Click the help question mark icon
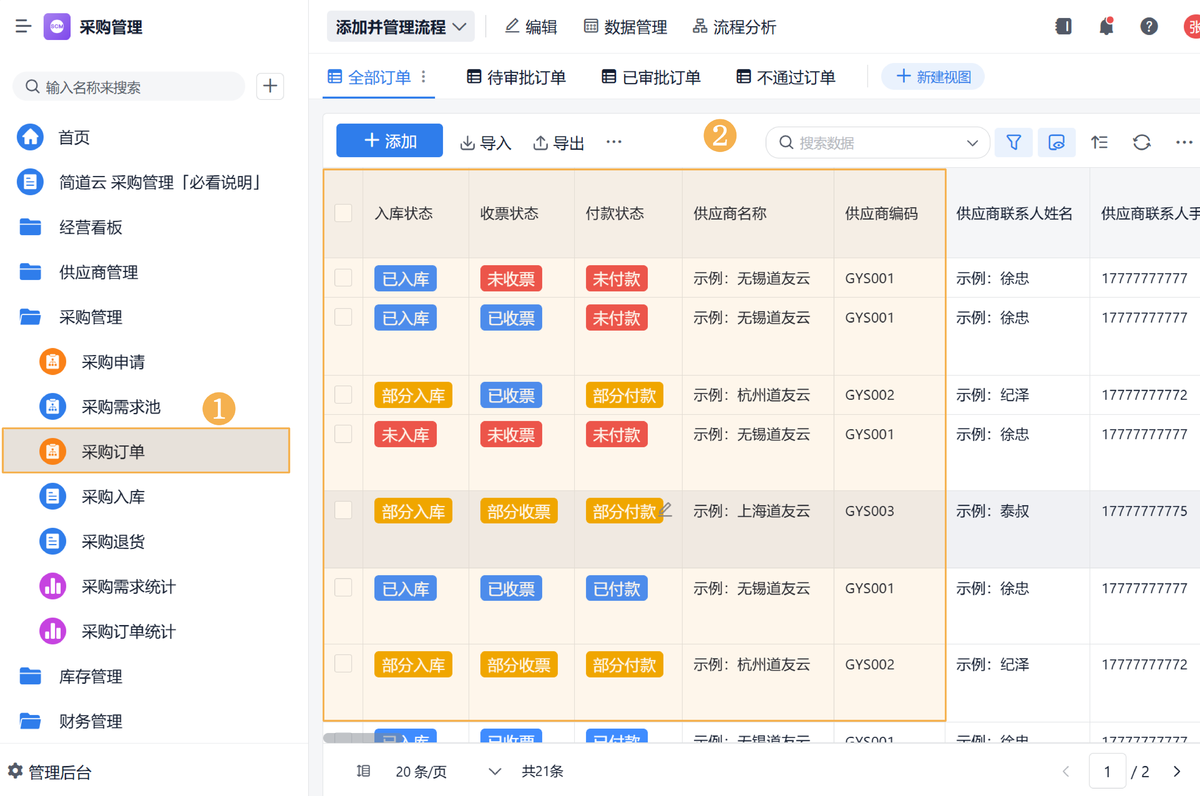Screen dimensions: 1200x796 pos(1149,27)
